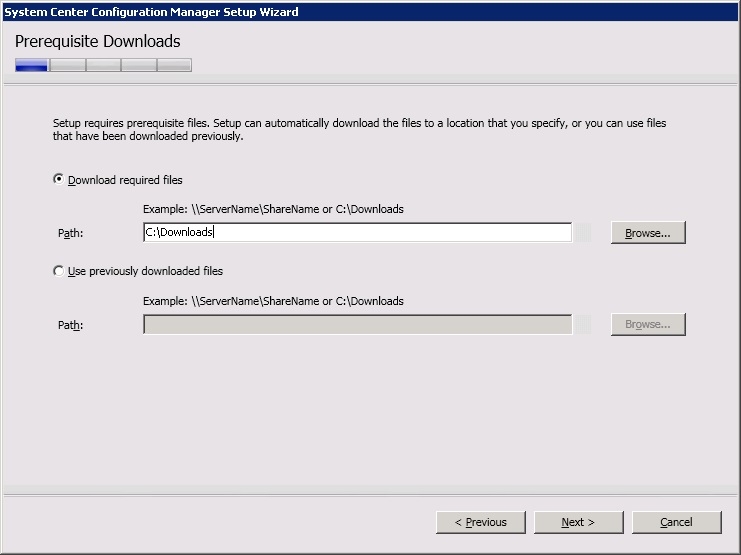The height and width of the screenshot is (555, 741).
Task: Choose Use previously downloaded files option
Action: (58, 271)
